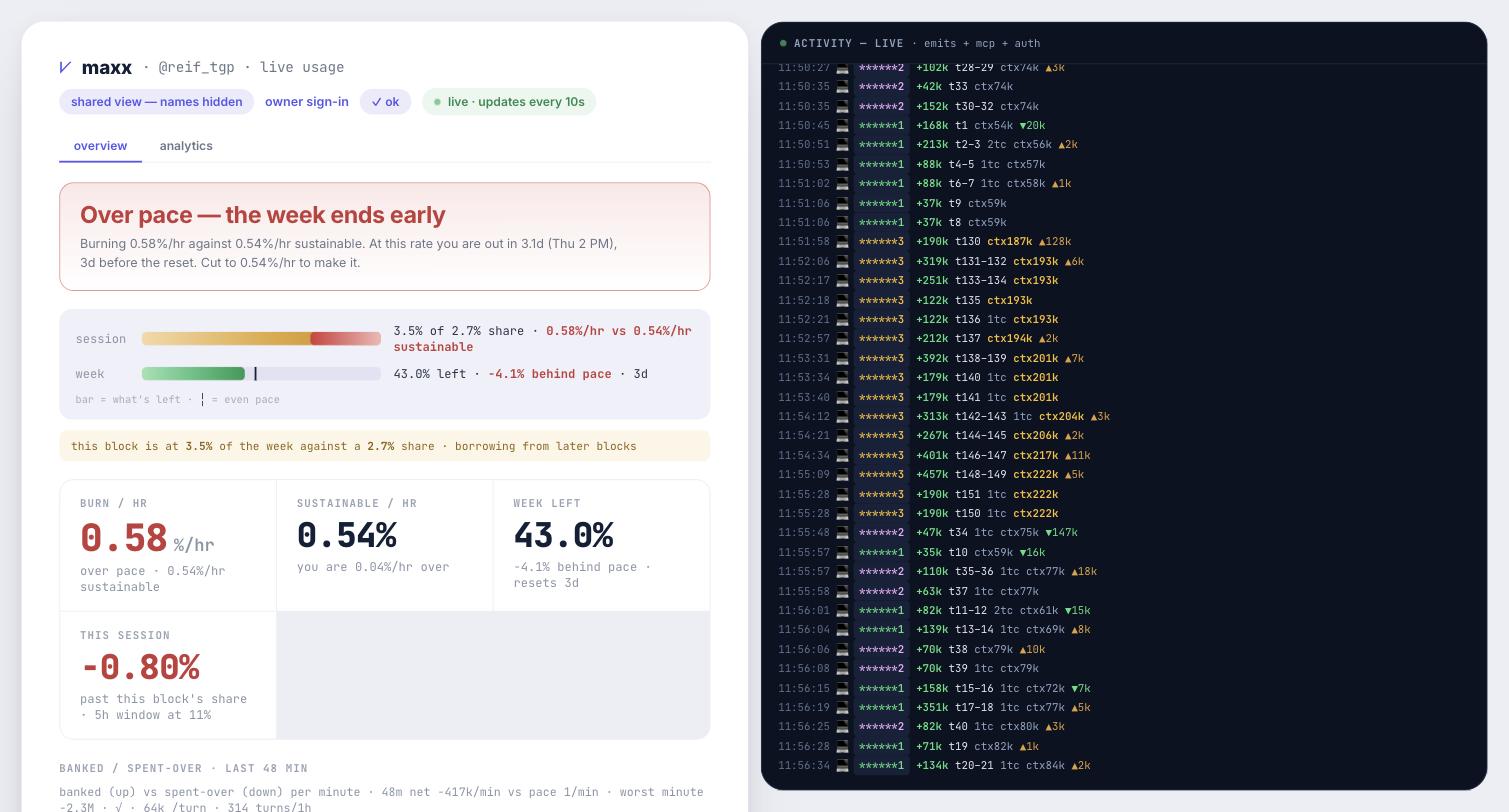This screenshot has height=812, width=1509.
Task: Click '@reif_tgp' in the header
Action: pyautogui.click(x=197, y=67)
